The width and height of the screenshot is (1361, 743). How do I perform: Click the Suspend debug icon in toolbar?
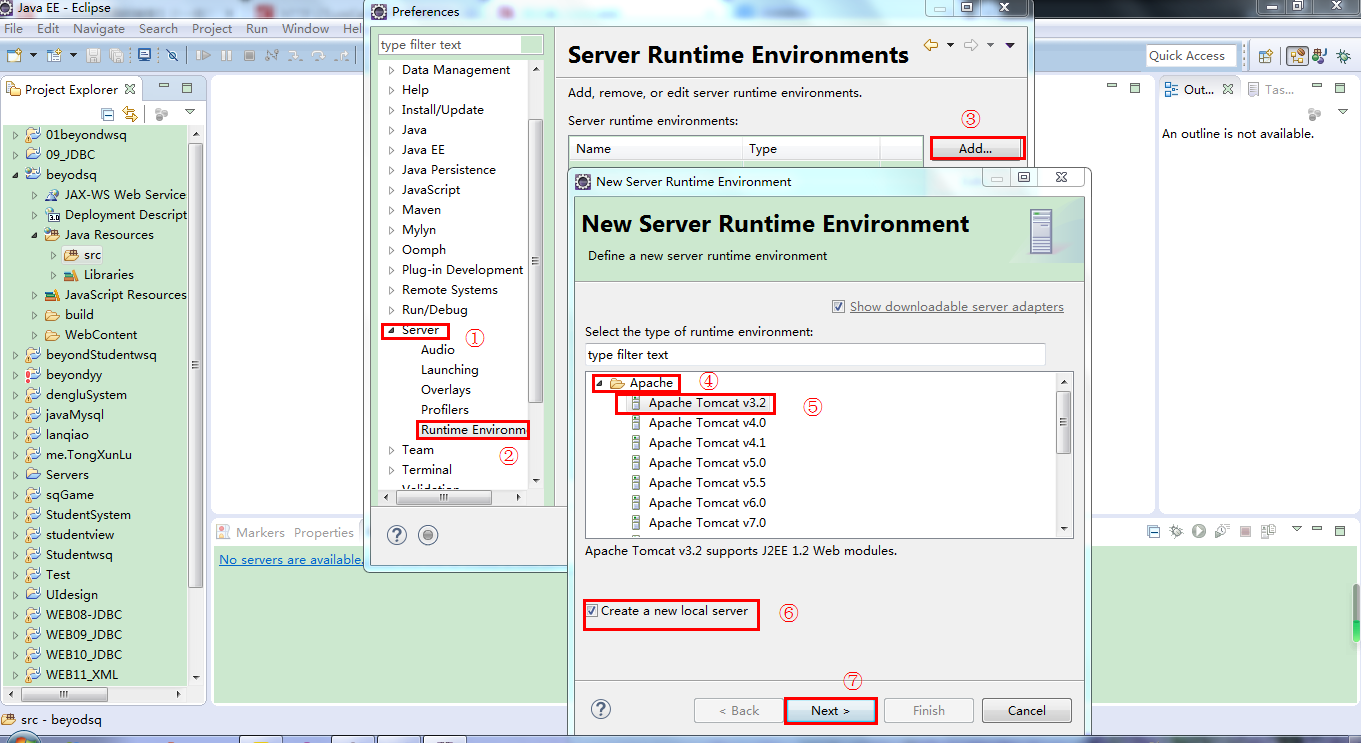226,56
